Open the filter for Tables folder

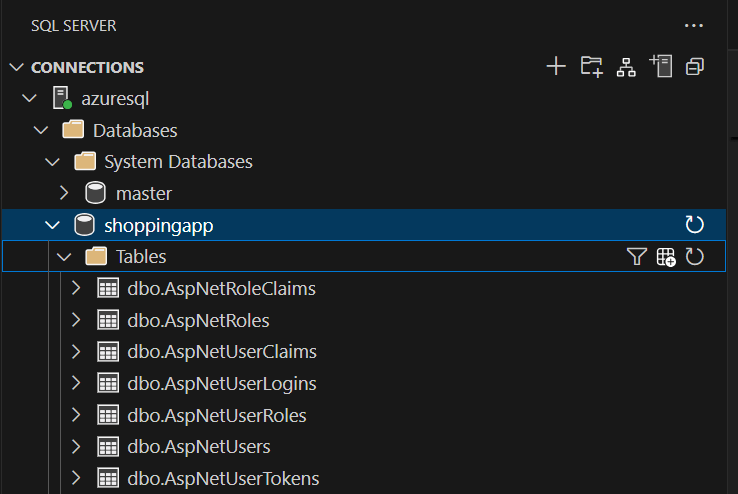636,257
